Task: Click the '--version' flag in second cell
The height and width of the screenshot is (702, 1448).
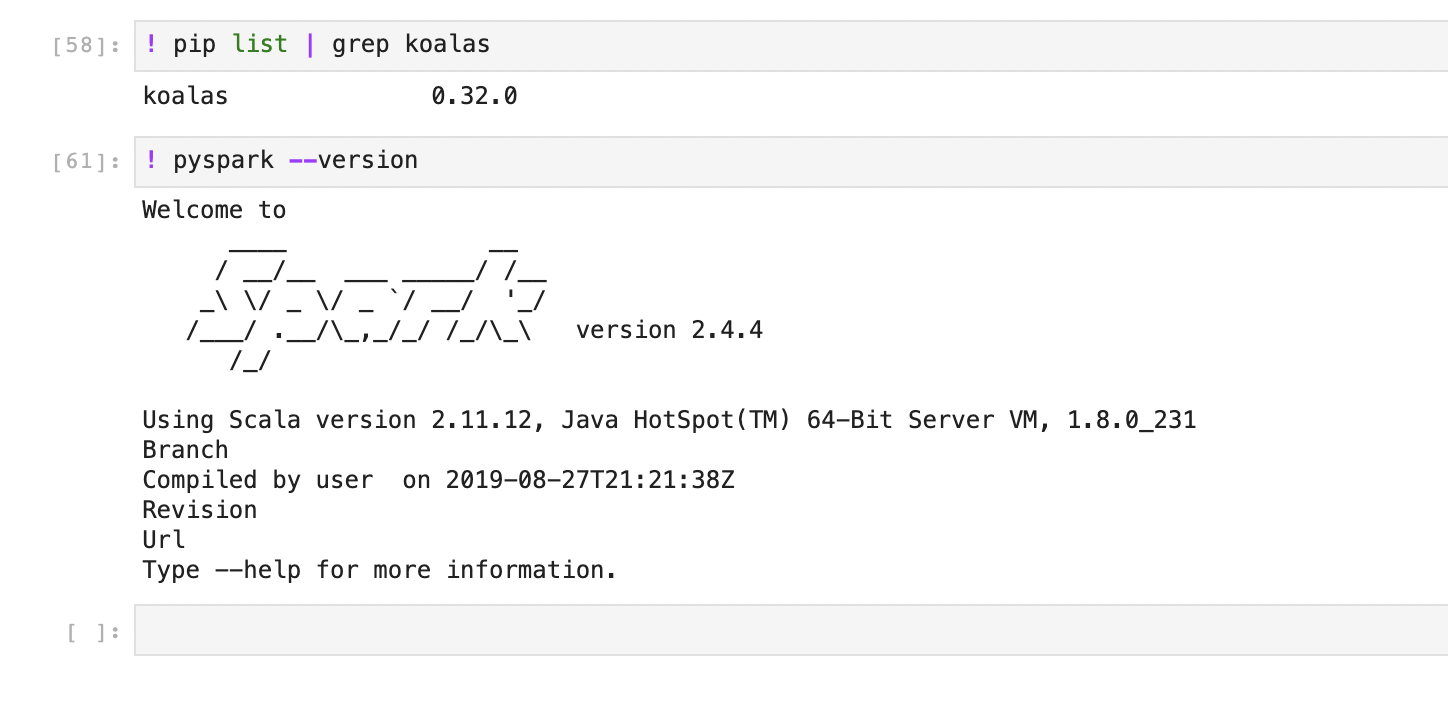Action: (x=353, y=161)
